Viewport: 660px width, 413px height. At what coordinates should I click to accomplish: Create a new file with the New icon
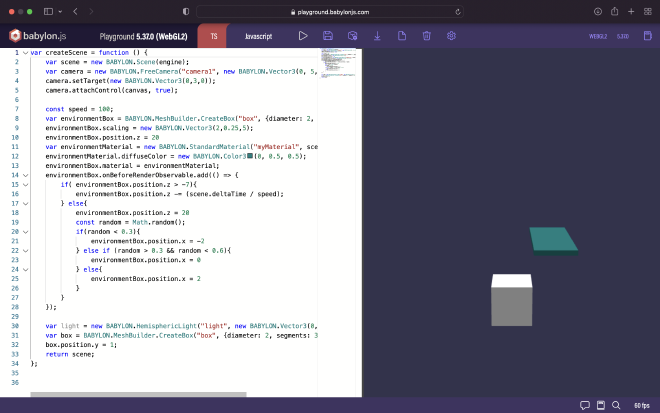pos(402,35)
